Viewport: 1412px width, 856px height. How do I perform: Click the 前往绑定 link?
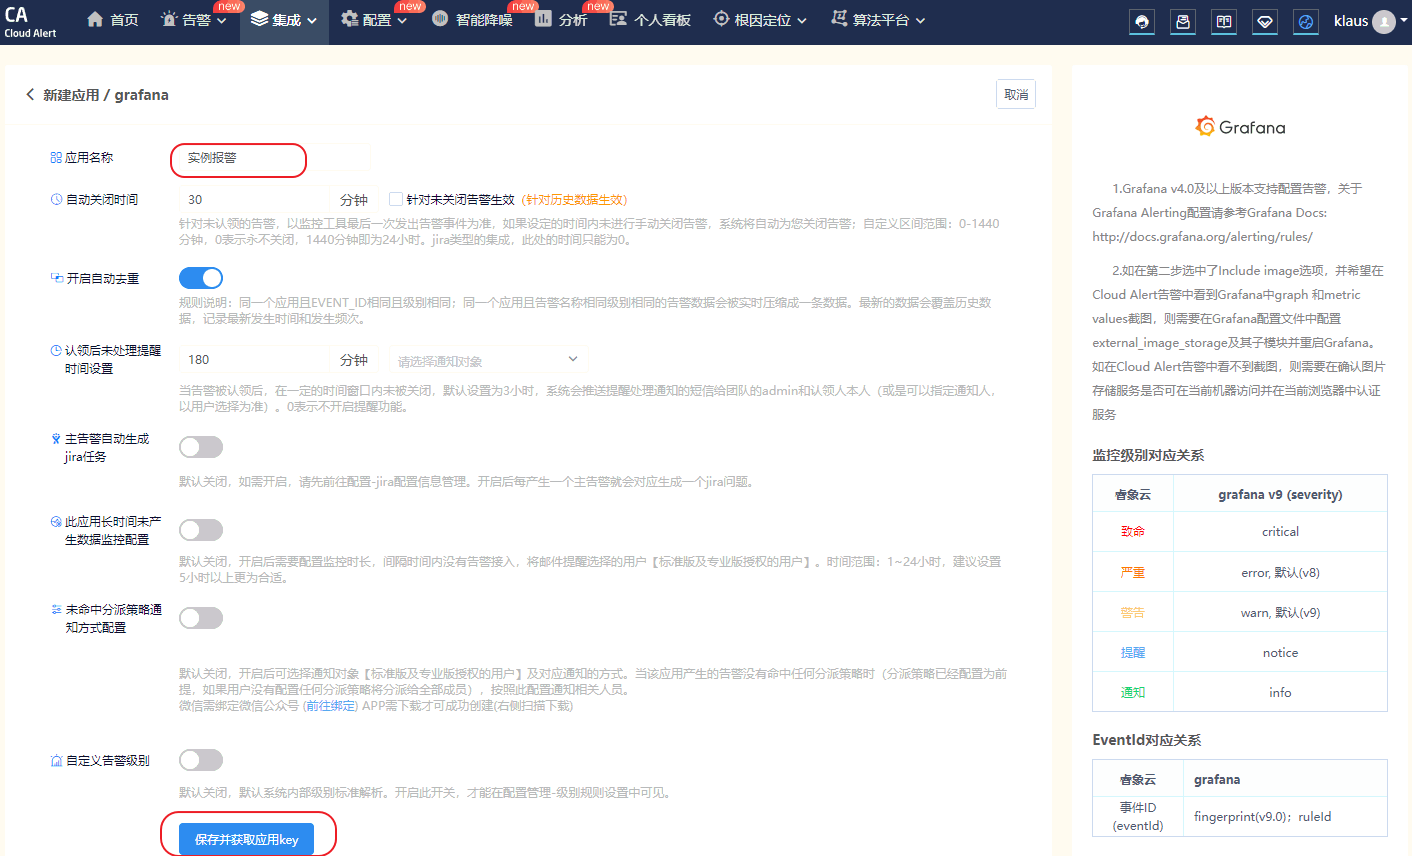pyautogui.click(x=331, y=706)
